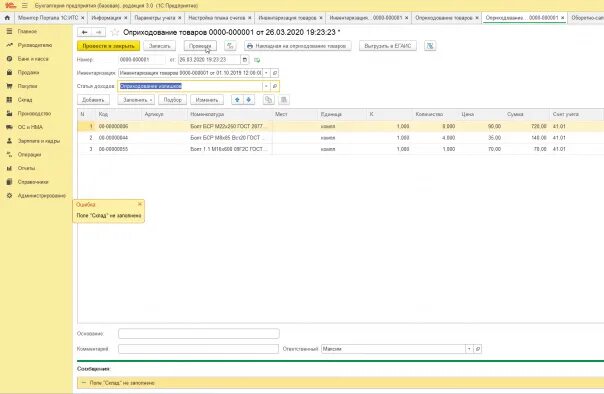Image resolution: width=604 pixels, height=394 pixels.
Task: Open Покупки section in sidebar
Action: coord(27,86)
